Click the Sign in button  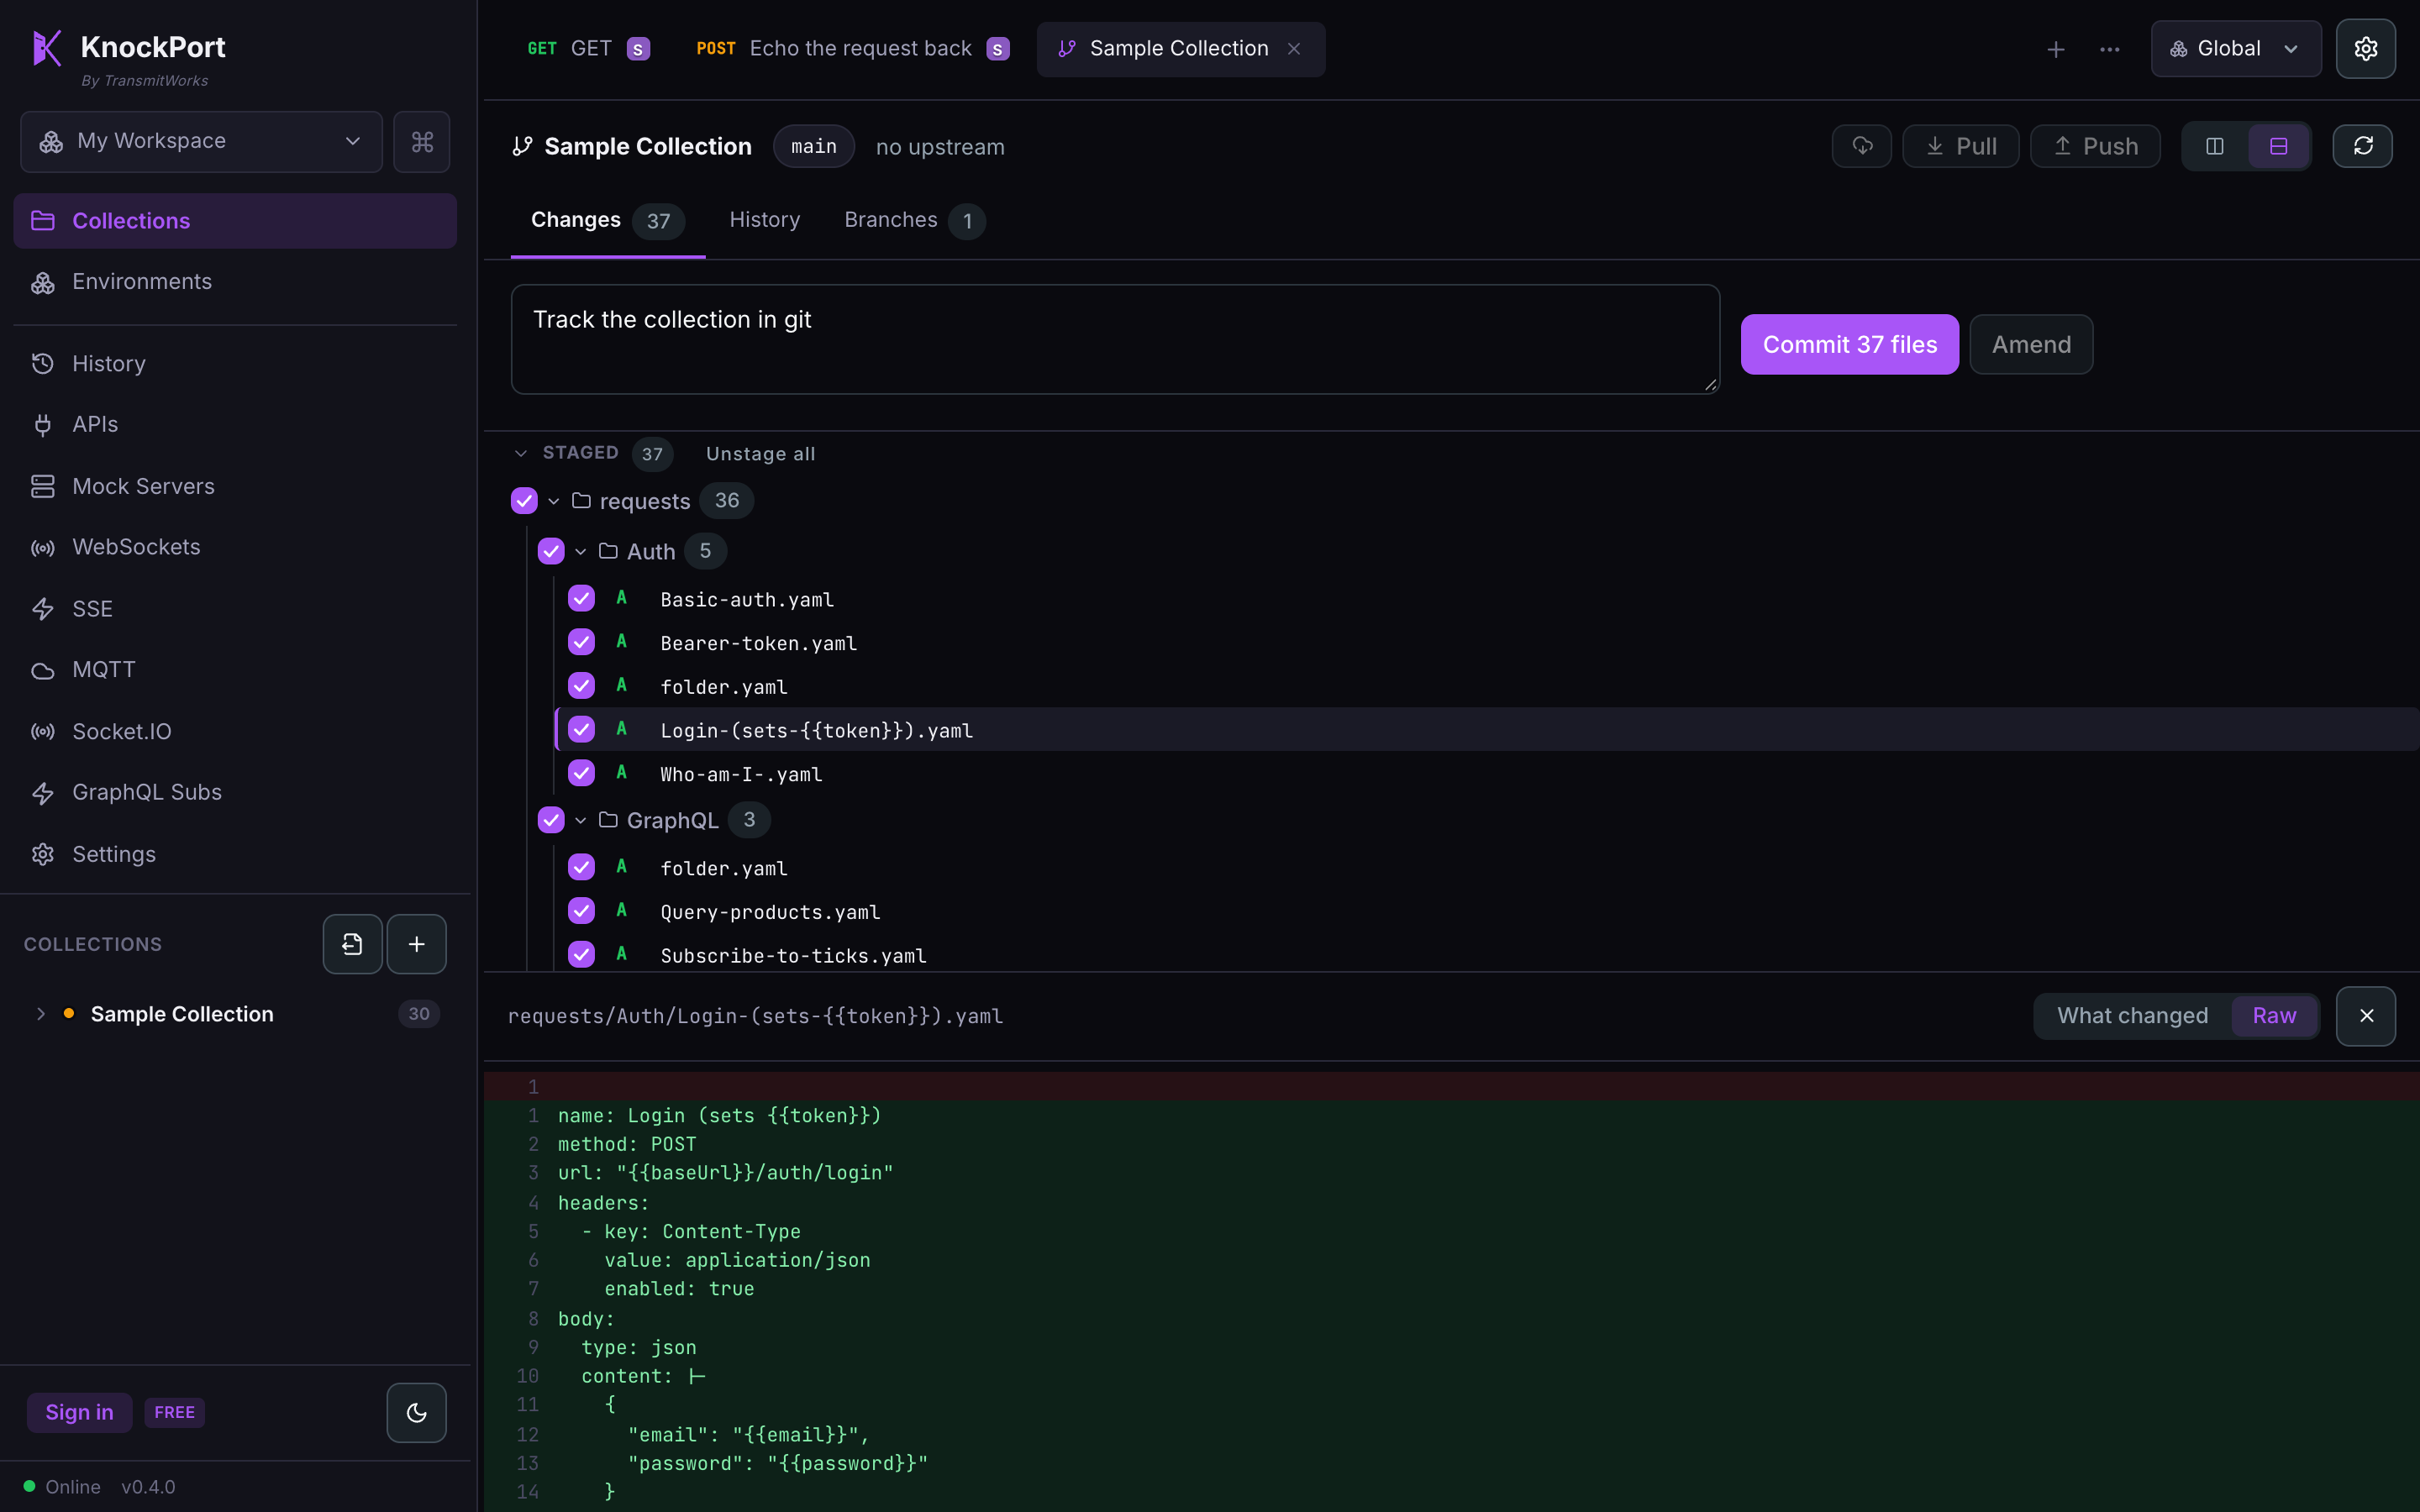(x=79, y=1412)
